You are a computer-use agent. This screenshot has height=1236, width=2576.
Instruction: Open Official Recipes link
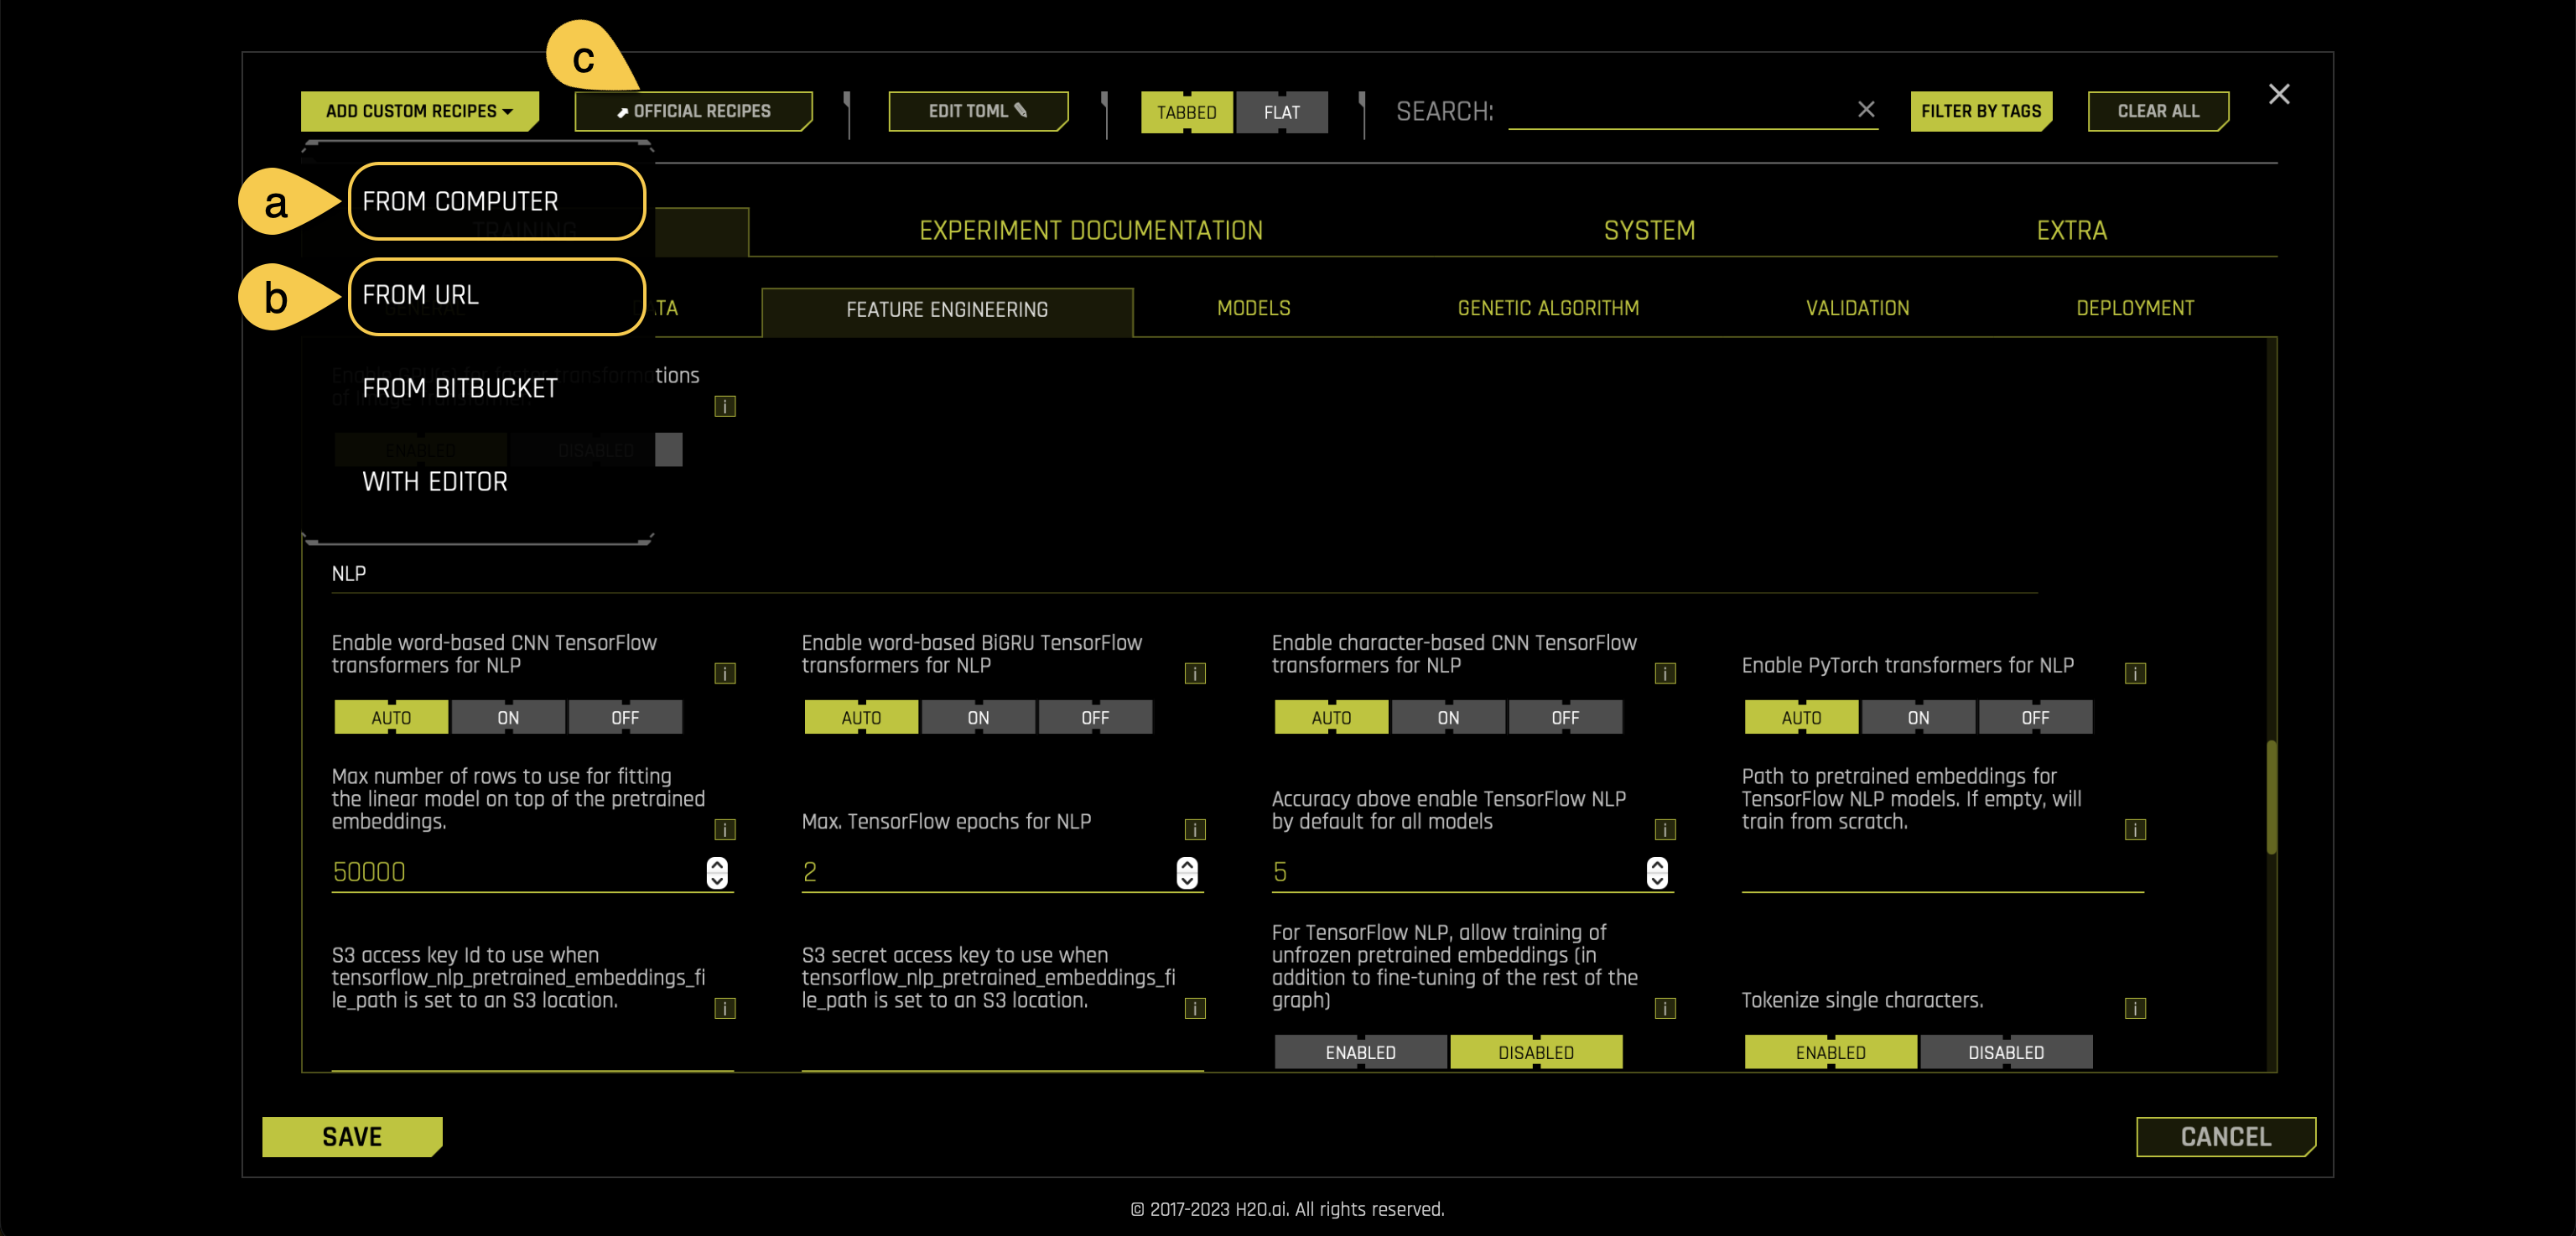coord(693,111)
